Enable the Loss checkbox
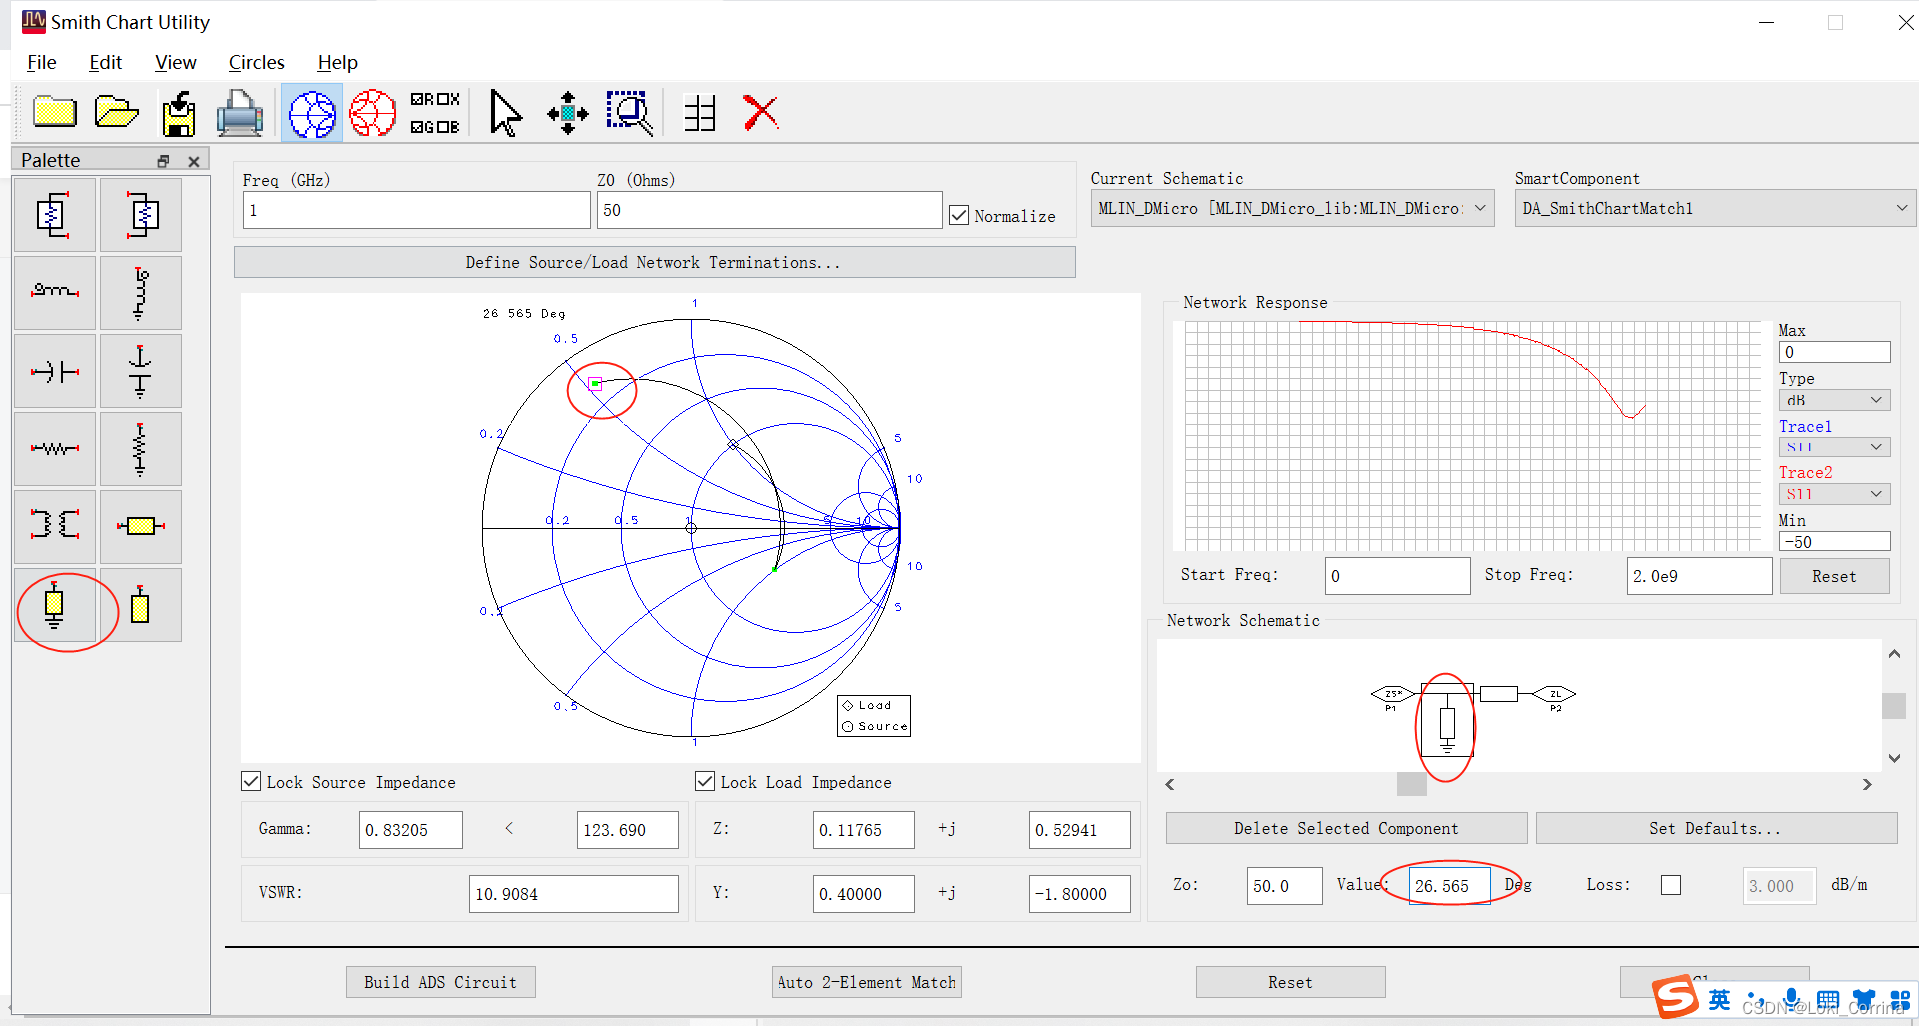 pos(1671,885)
